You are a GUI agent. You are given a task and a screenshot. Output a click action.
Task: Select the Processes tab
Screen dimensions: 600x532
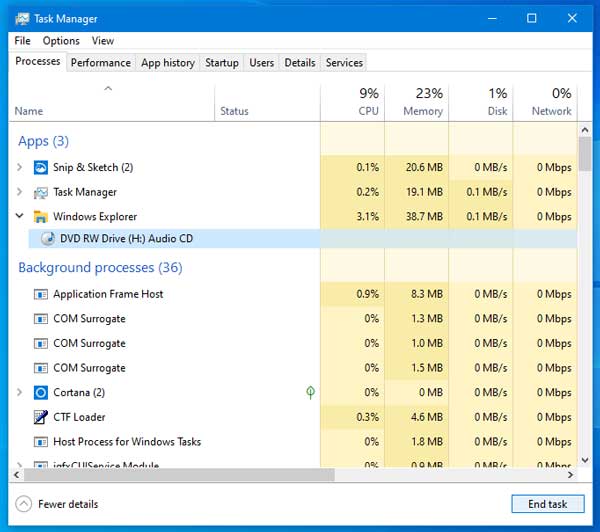(38, 62)
